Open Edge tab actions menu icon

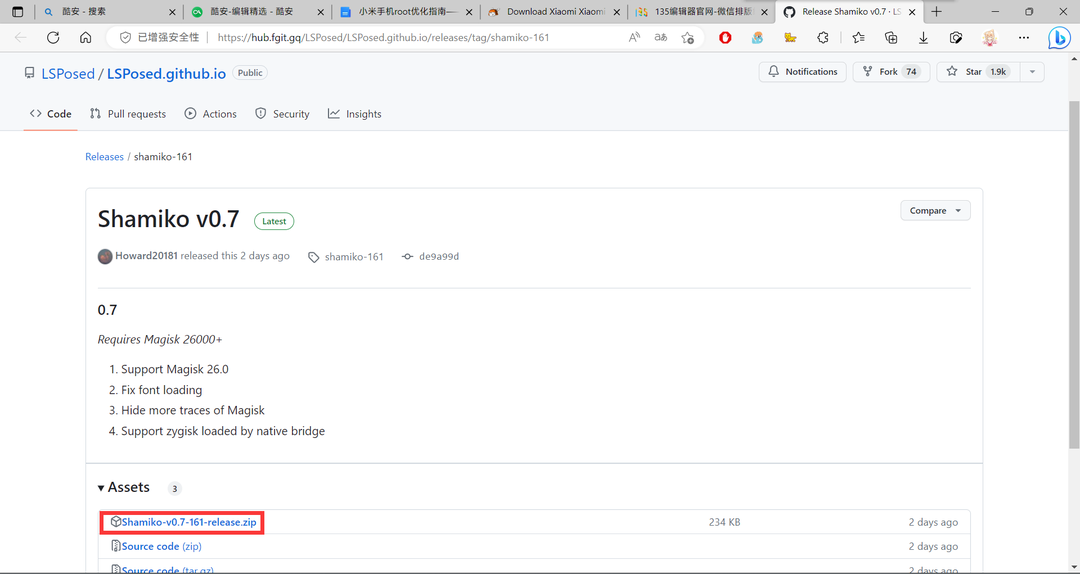(x=18, y=12)
